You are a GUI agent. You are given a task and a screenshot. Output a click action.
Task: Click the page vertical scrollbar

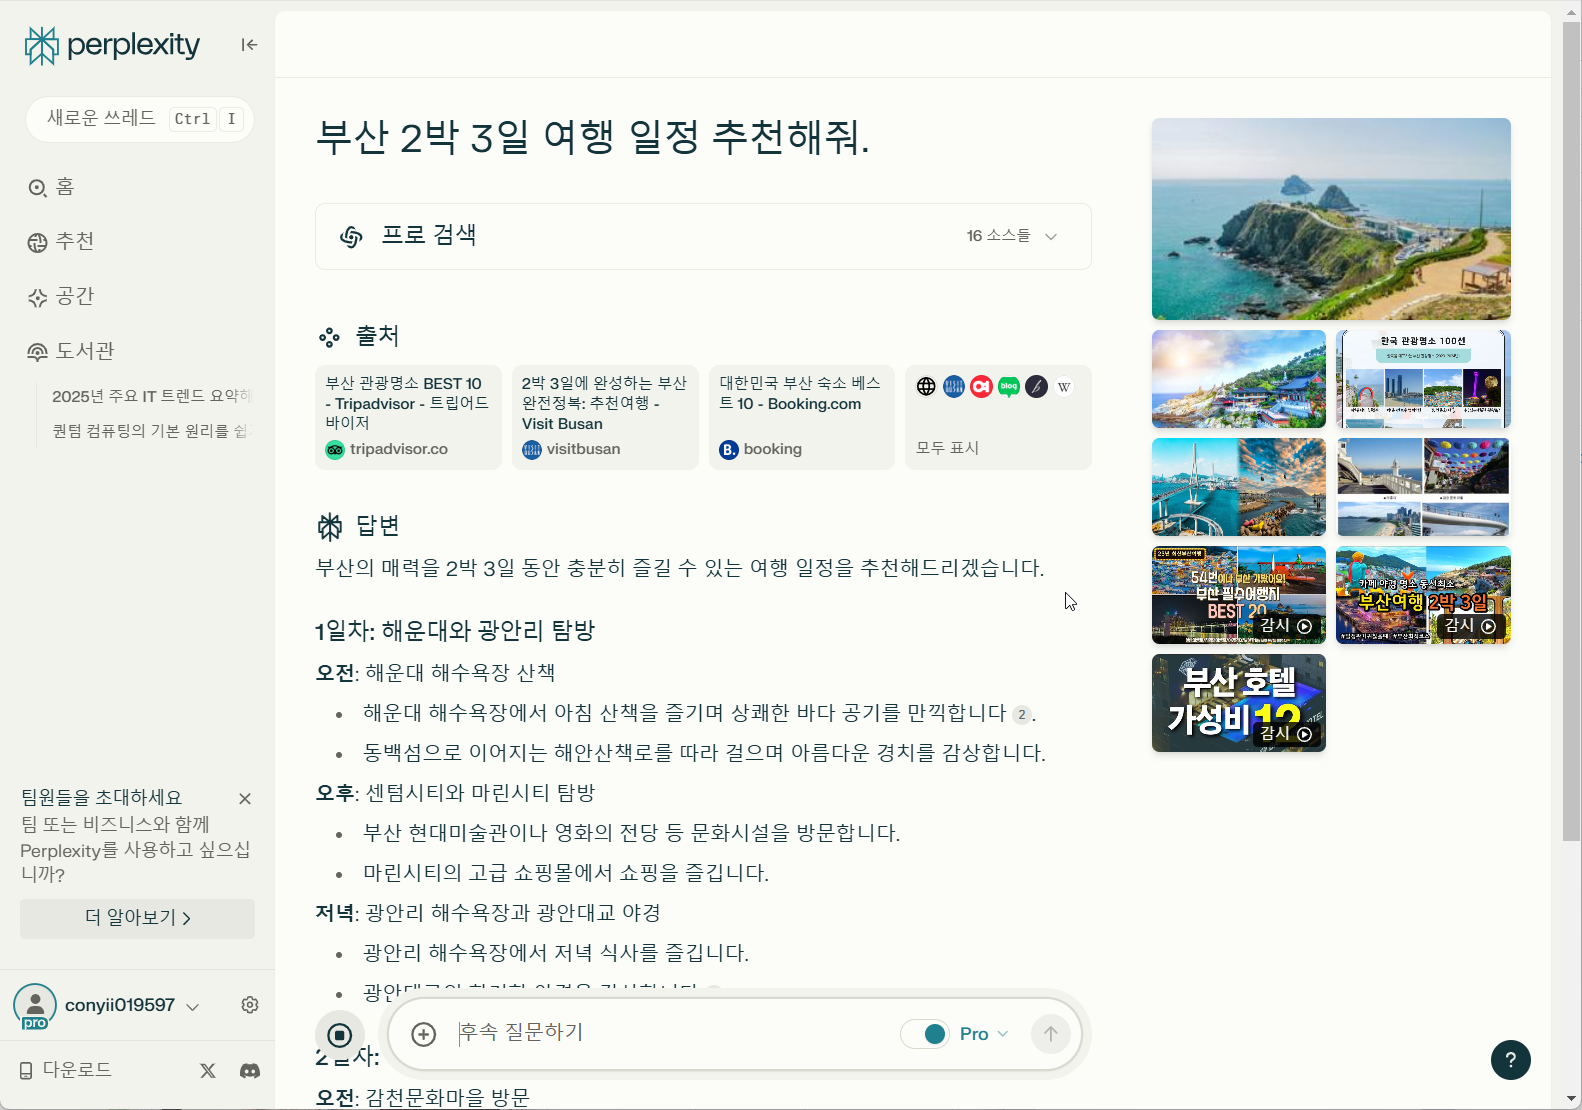pos(1572,430)
